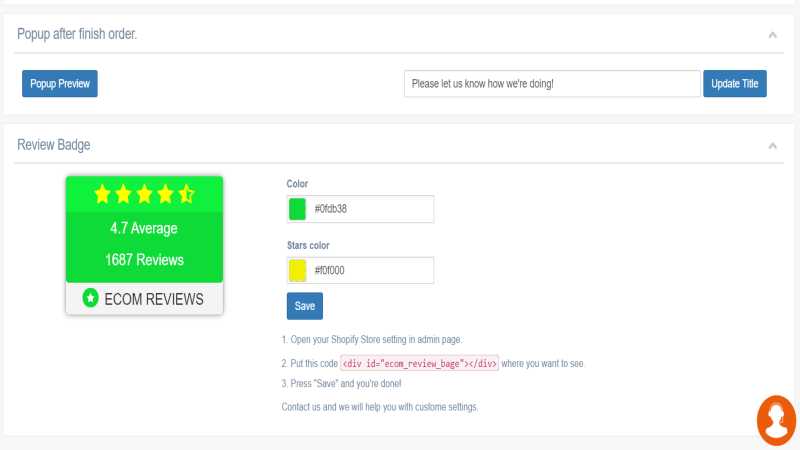Click the Popup after finish order heading
The height and width of the screenshot is (450, 800).
click(x=77, y=34)
